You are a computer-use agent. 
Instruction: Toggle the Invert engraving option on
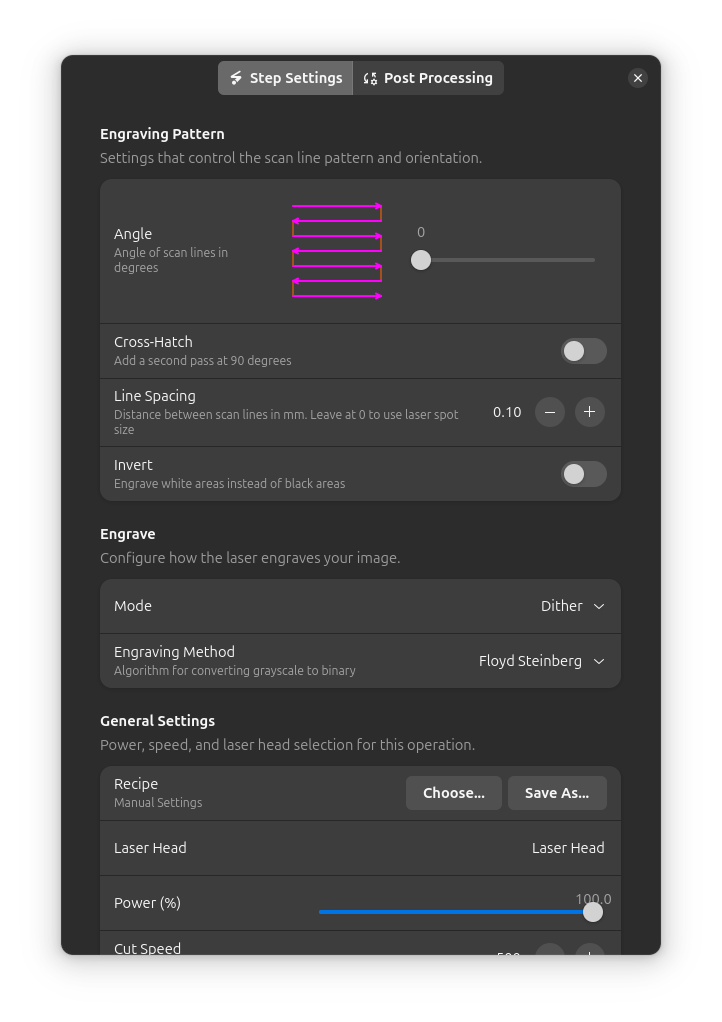click(x=584, y=474)
